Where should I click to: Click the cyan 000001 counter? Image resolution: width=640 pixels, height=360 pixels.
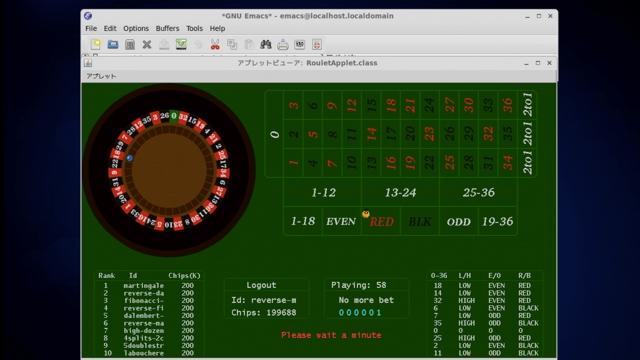click(x=360, y=313)
